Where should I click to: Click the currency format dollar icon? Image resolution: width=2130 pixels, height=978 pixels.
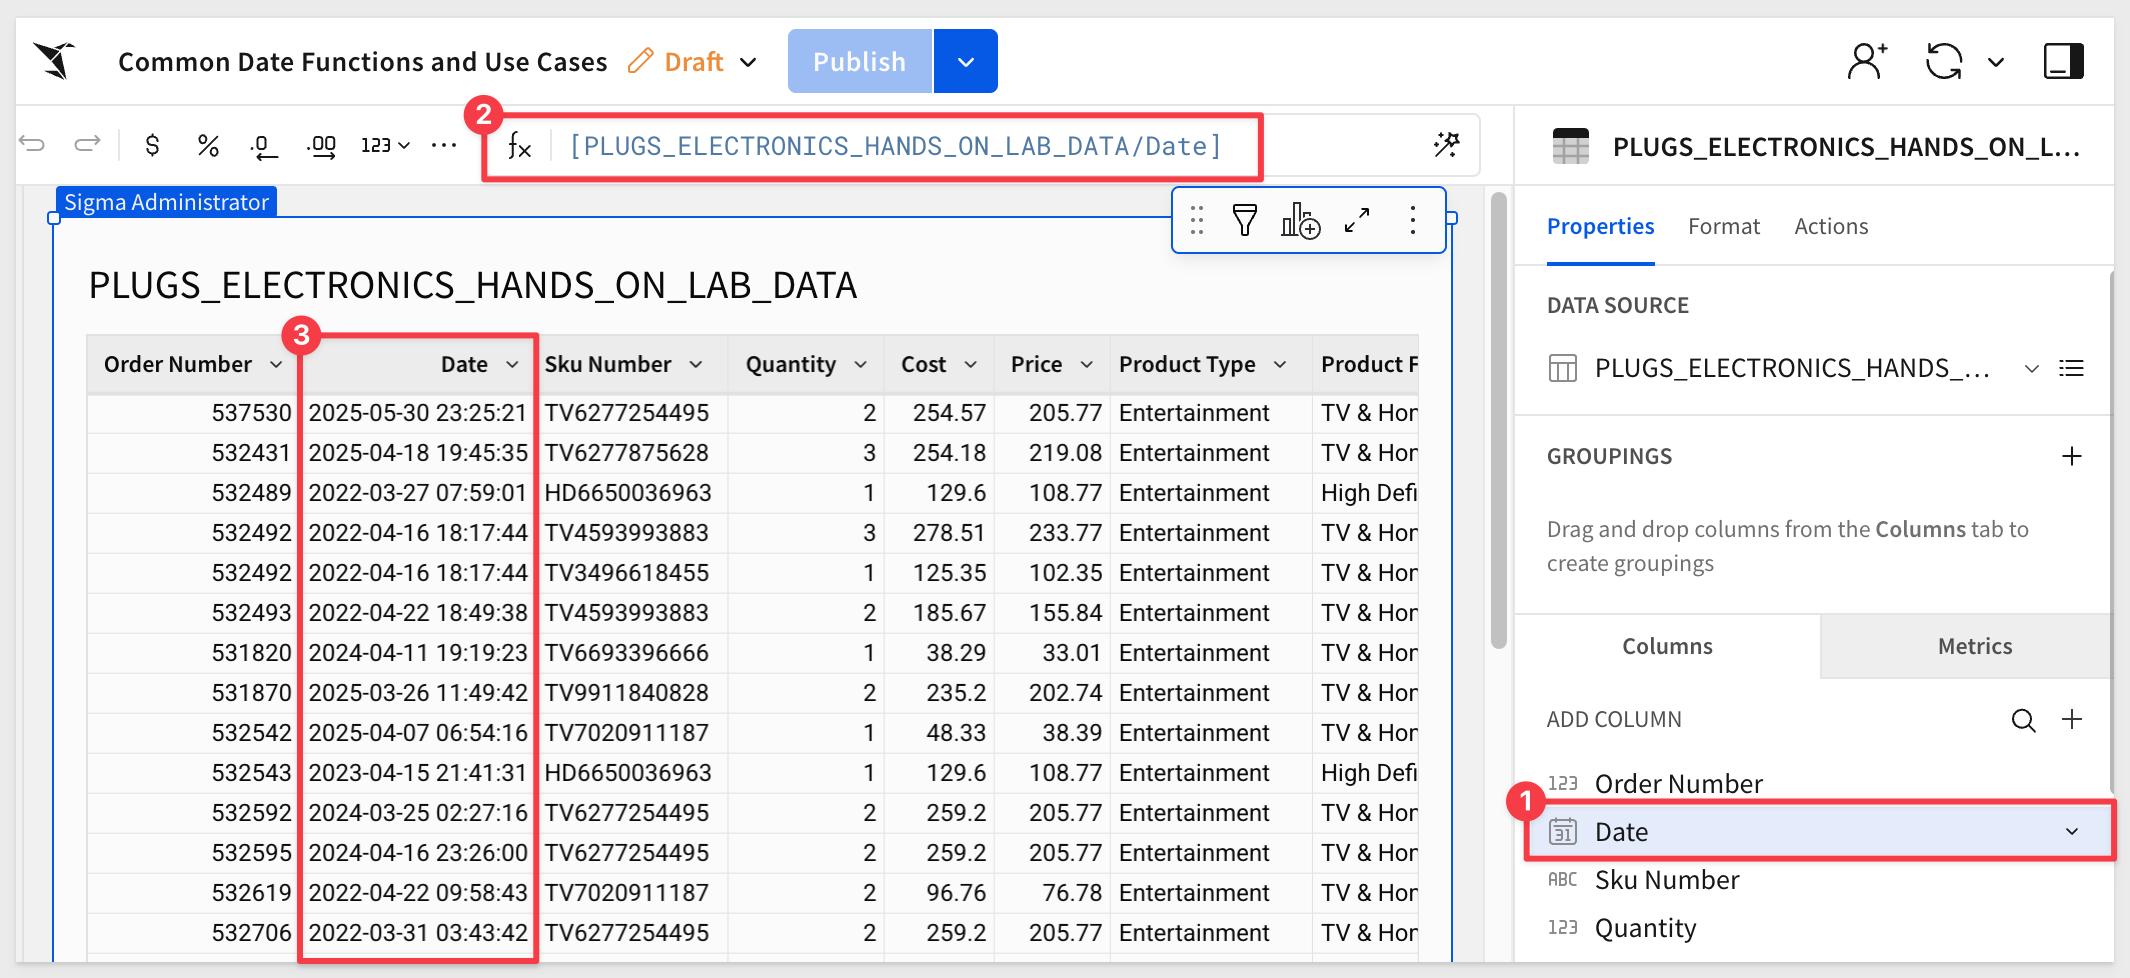[x=152, y=146]
